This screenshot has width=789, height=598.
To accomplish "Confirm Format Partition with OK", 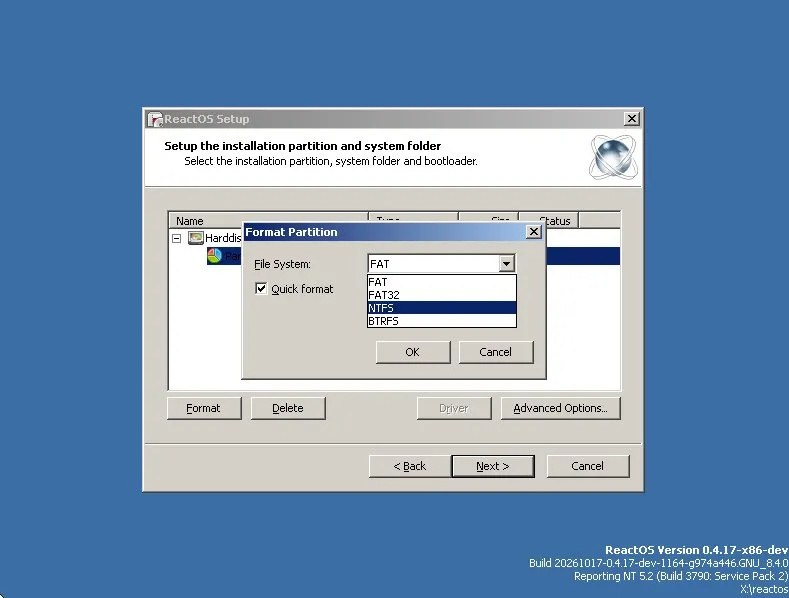I will pos(413,352).
